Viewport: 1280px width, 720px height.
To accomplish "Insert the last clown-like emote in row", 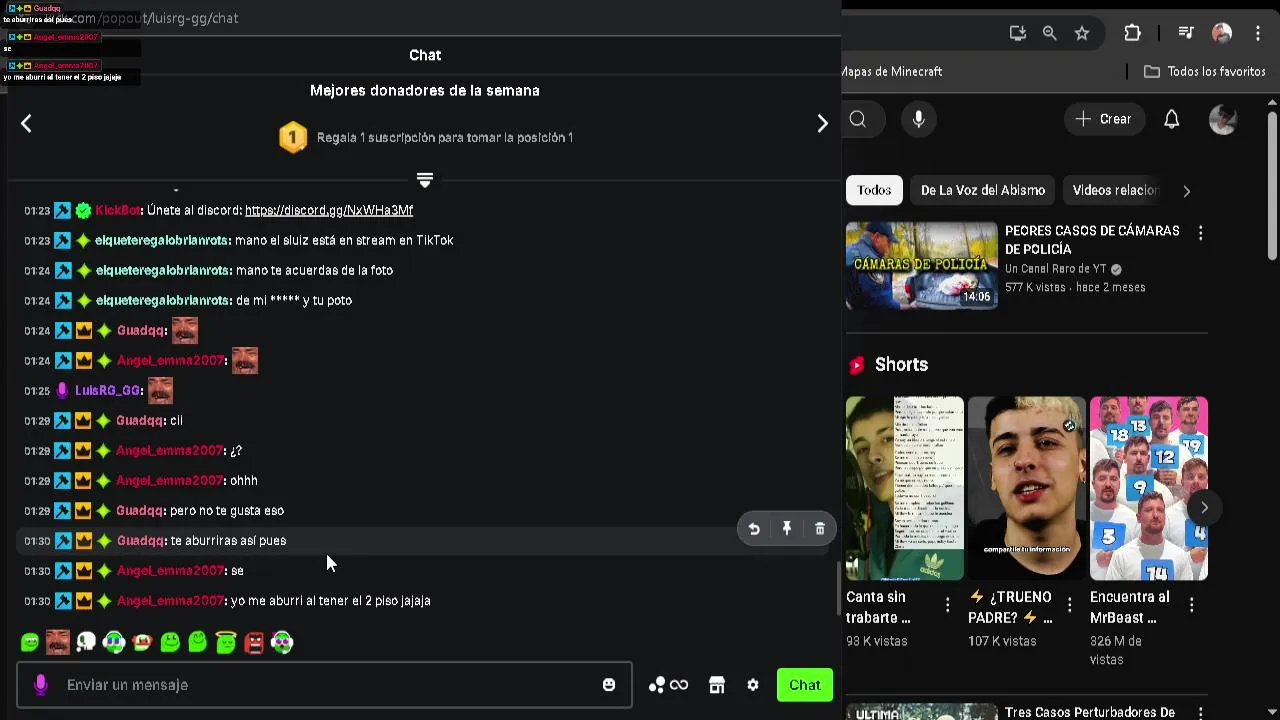I will pyautogui.click(x=282, y=642).
